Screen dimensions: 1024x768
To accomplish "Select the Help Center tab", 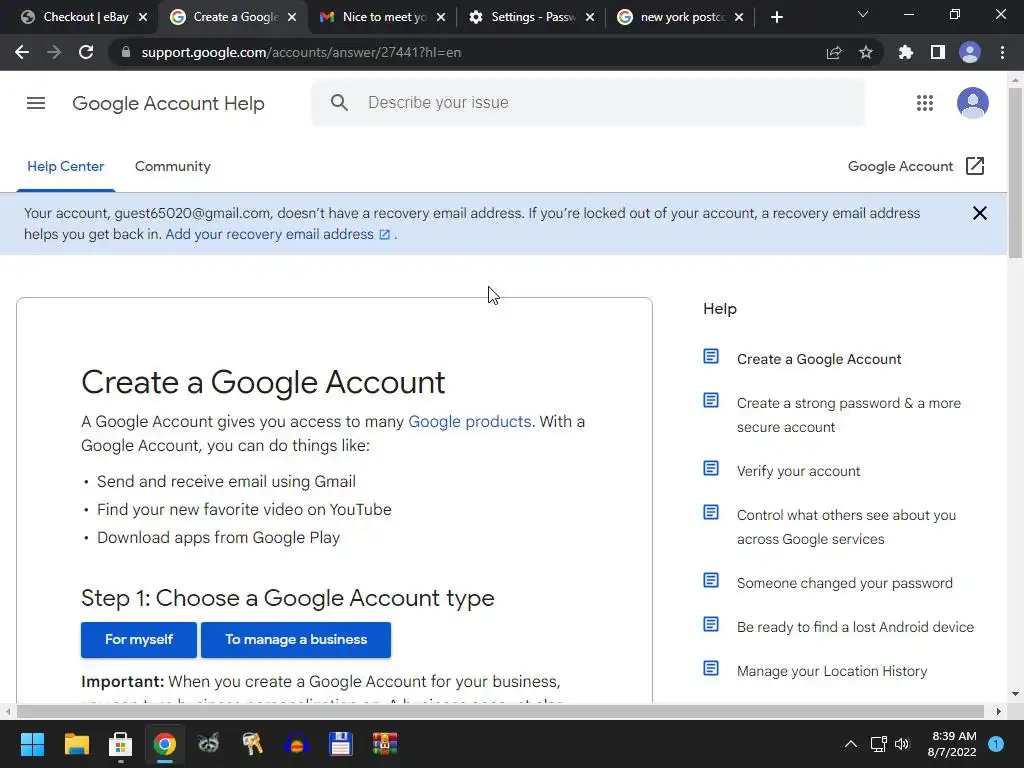I will (x=65, y=167).
